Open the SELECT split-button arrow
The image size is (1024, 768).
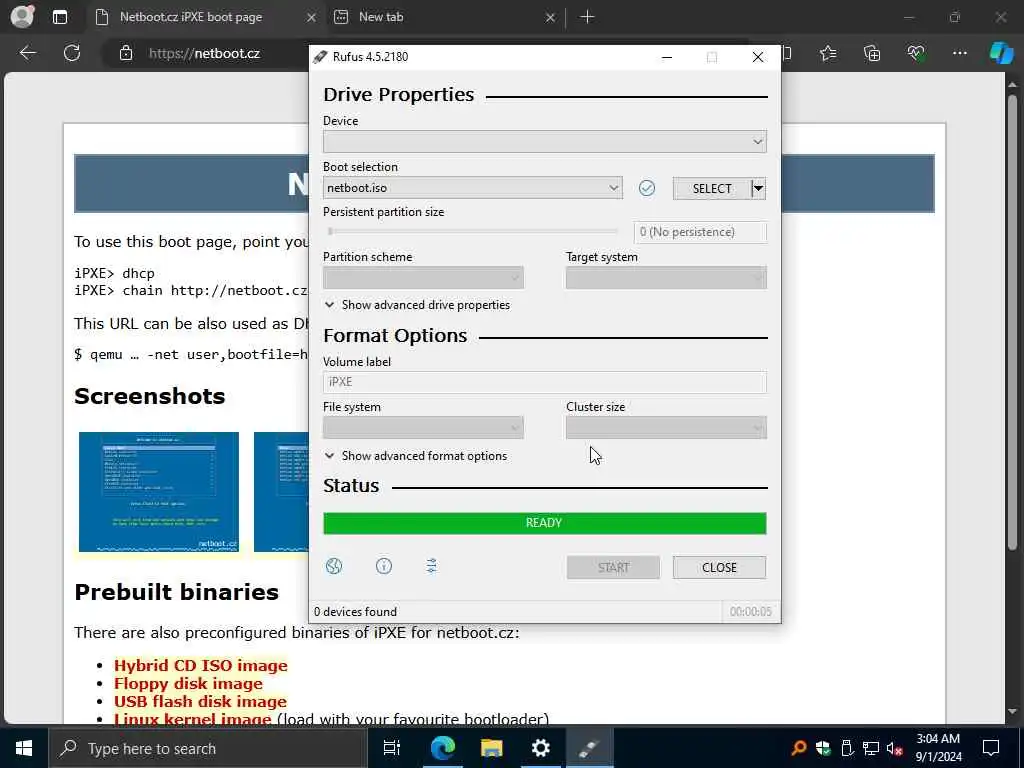point(758,188)
